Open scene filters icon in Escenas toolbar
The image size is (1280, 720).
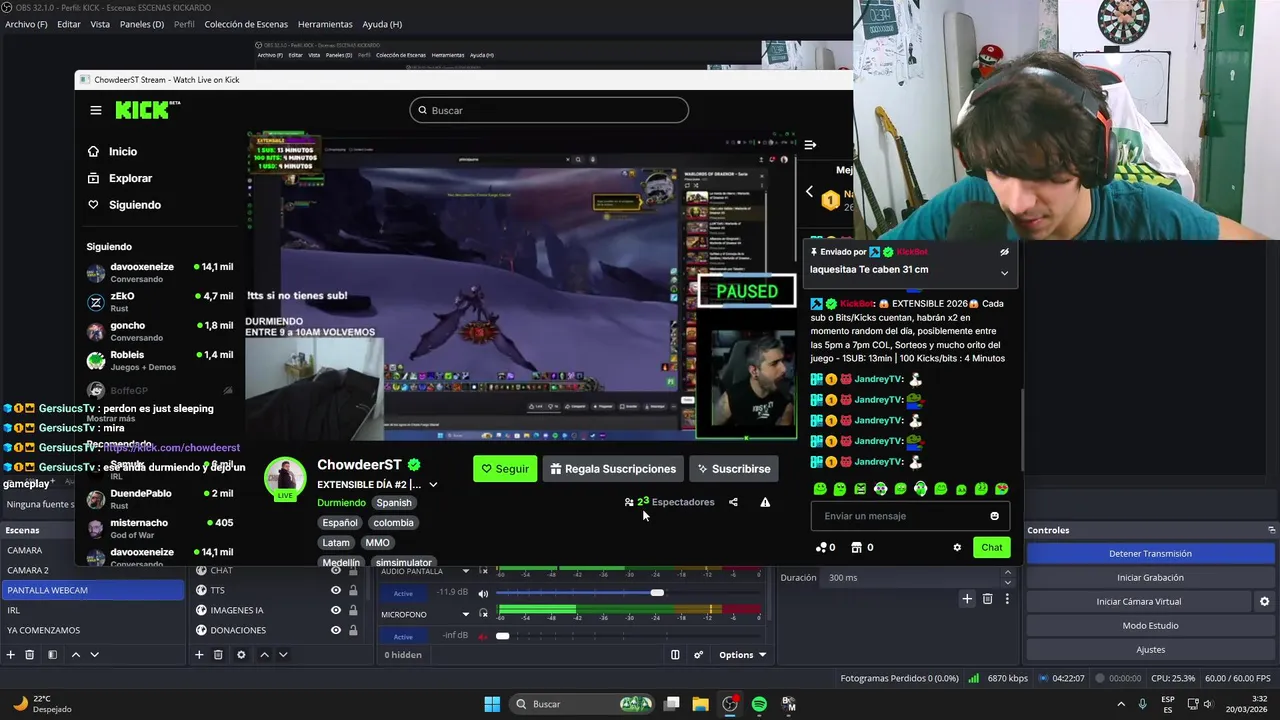(52, 655)
